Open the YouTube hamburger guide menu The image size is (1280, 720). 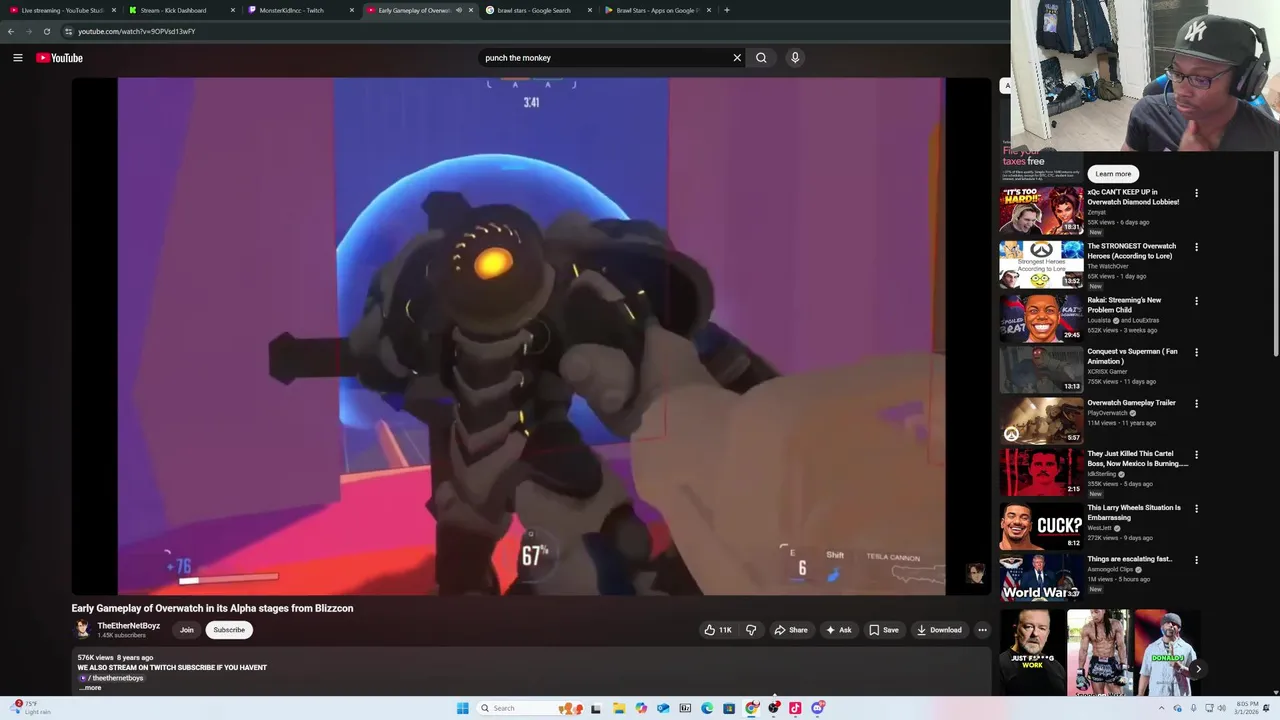tap(17, 58)
